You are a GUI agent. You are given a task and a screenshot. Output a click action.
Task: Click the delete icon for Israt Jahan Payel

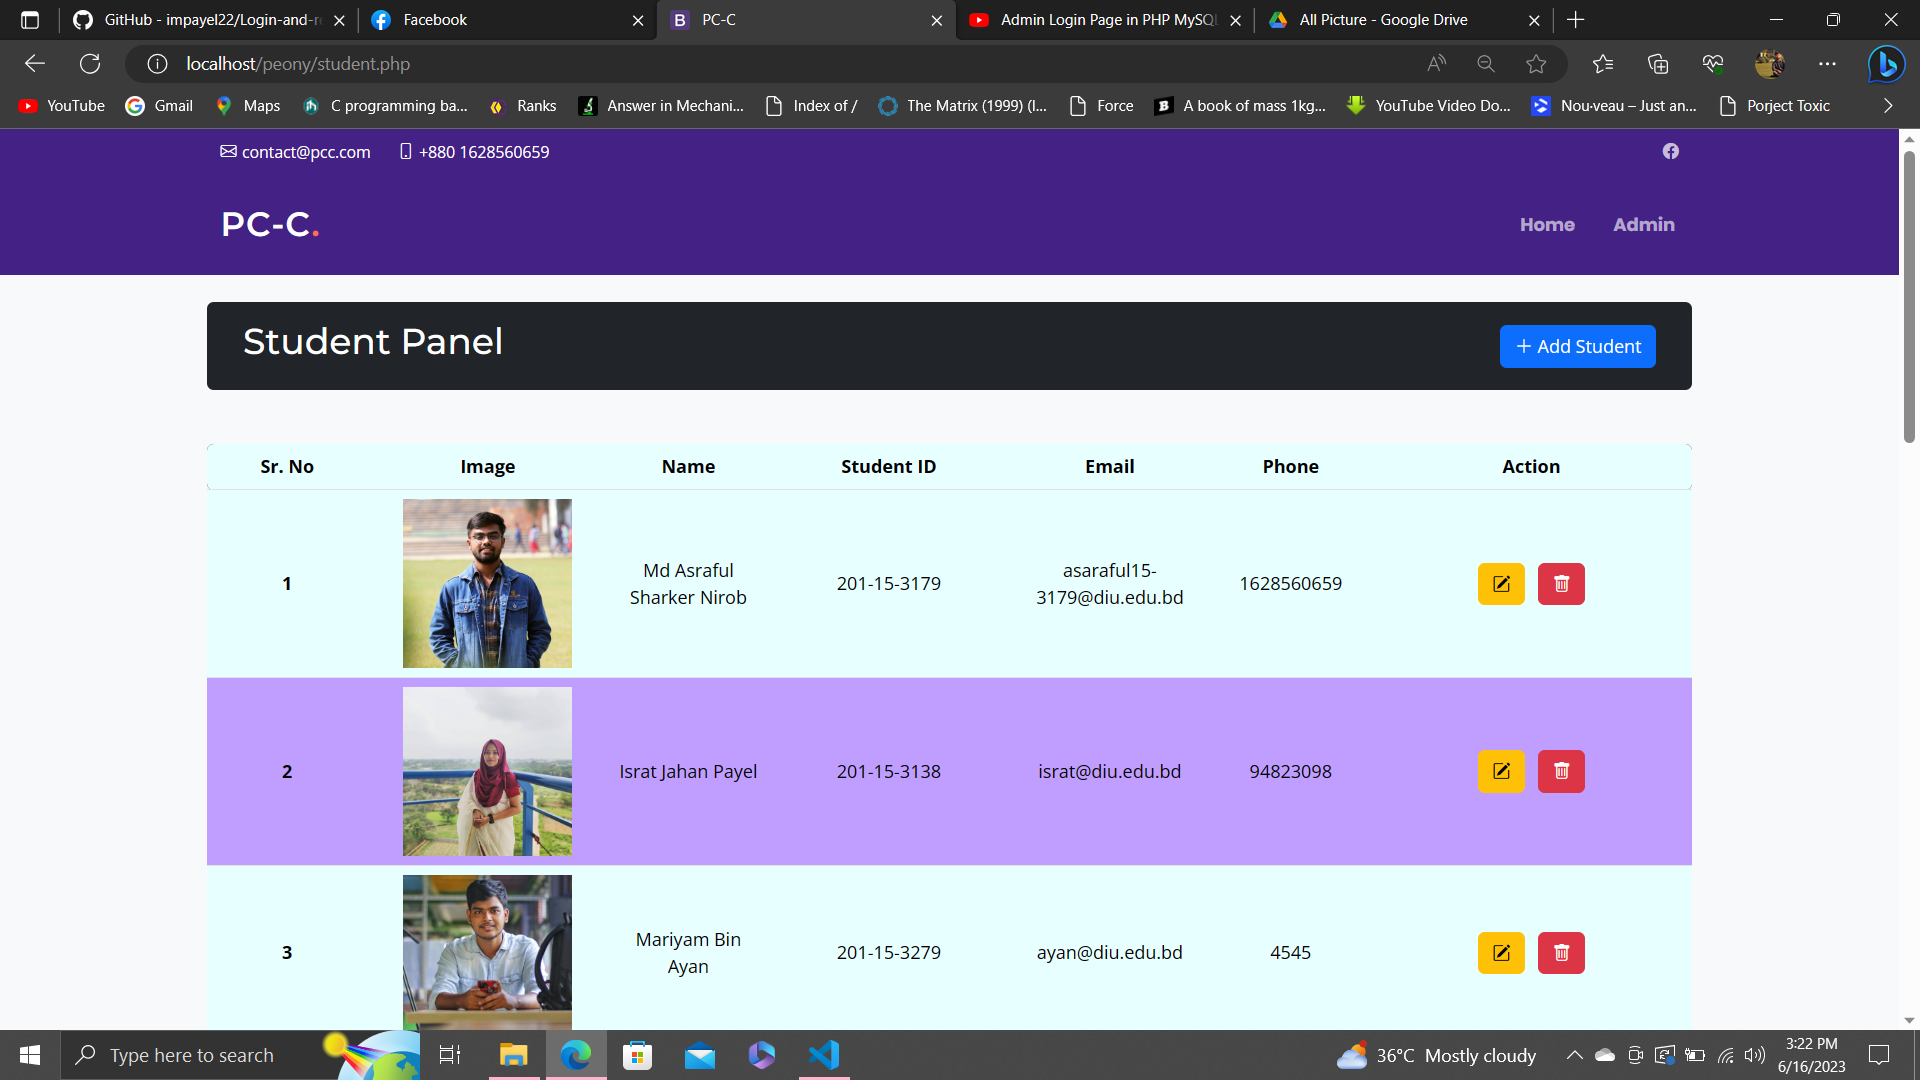pyautogui.click(x=1560, y=771)
